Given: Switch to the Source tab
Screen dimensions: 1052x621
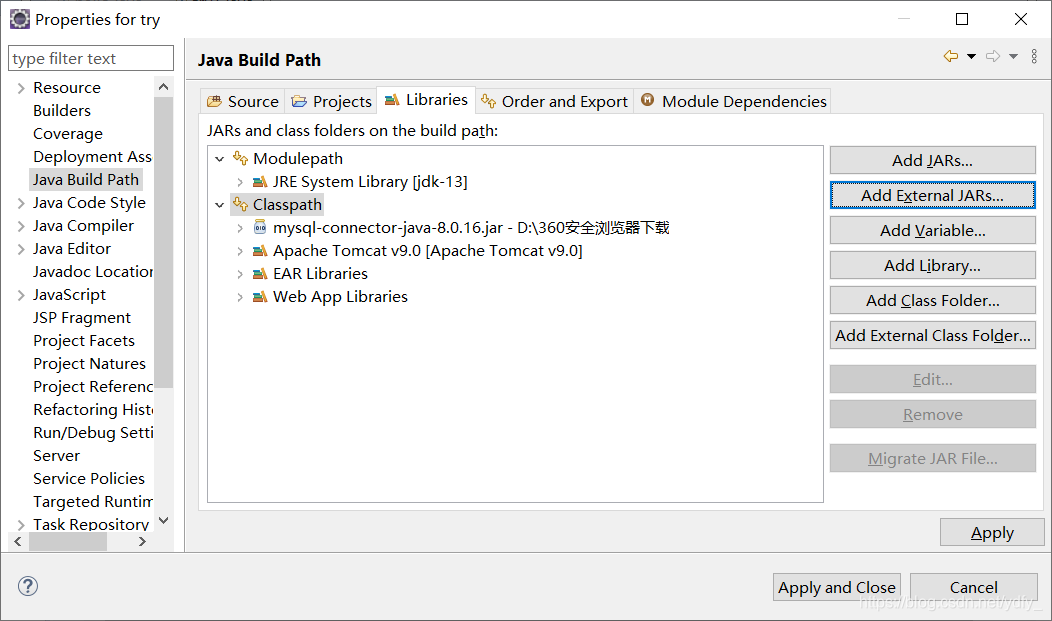Looking at the screenshot, I should tap(242, 101).
